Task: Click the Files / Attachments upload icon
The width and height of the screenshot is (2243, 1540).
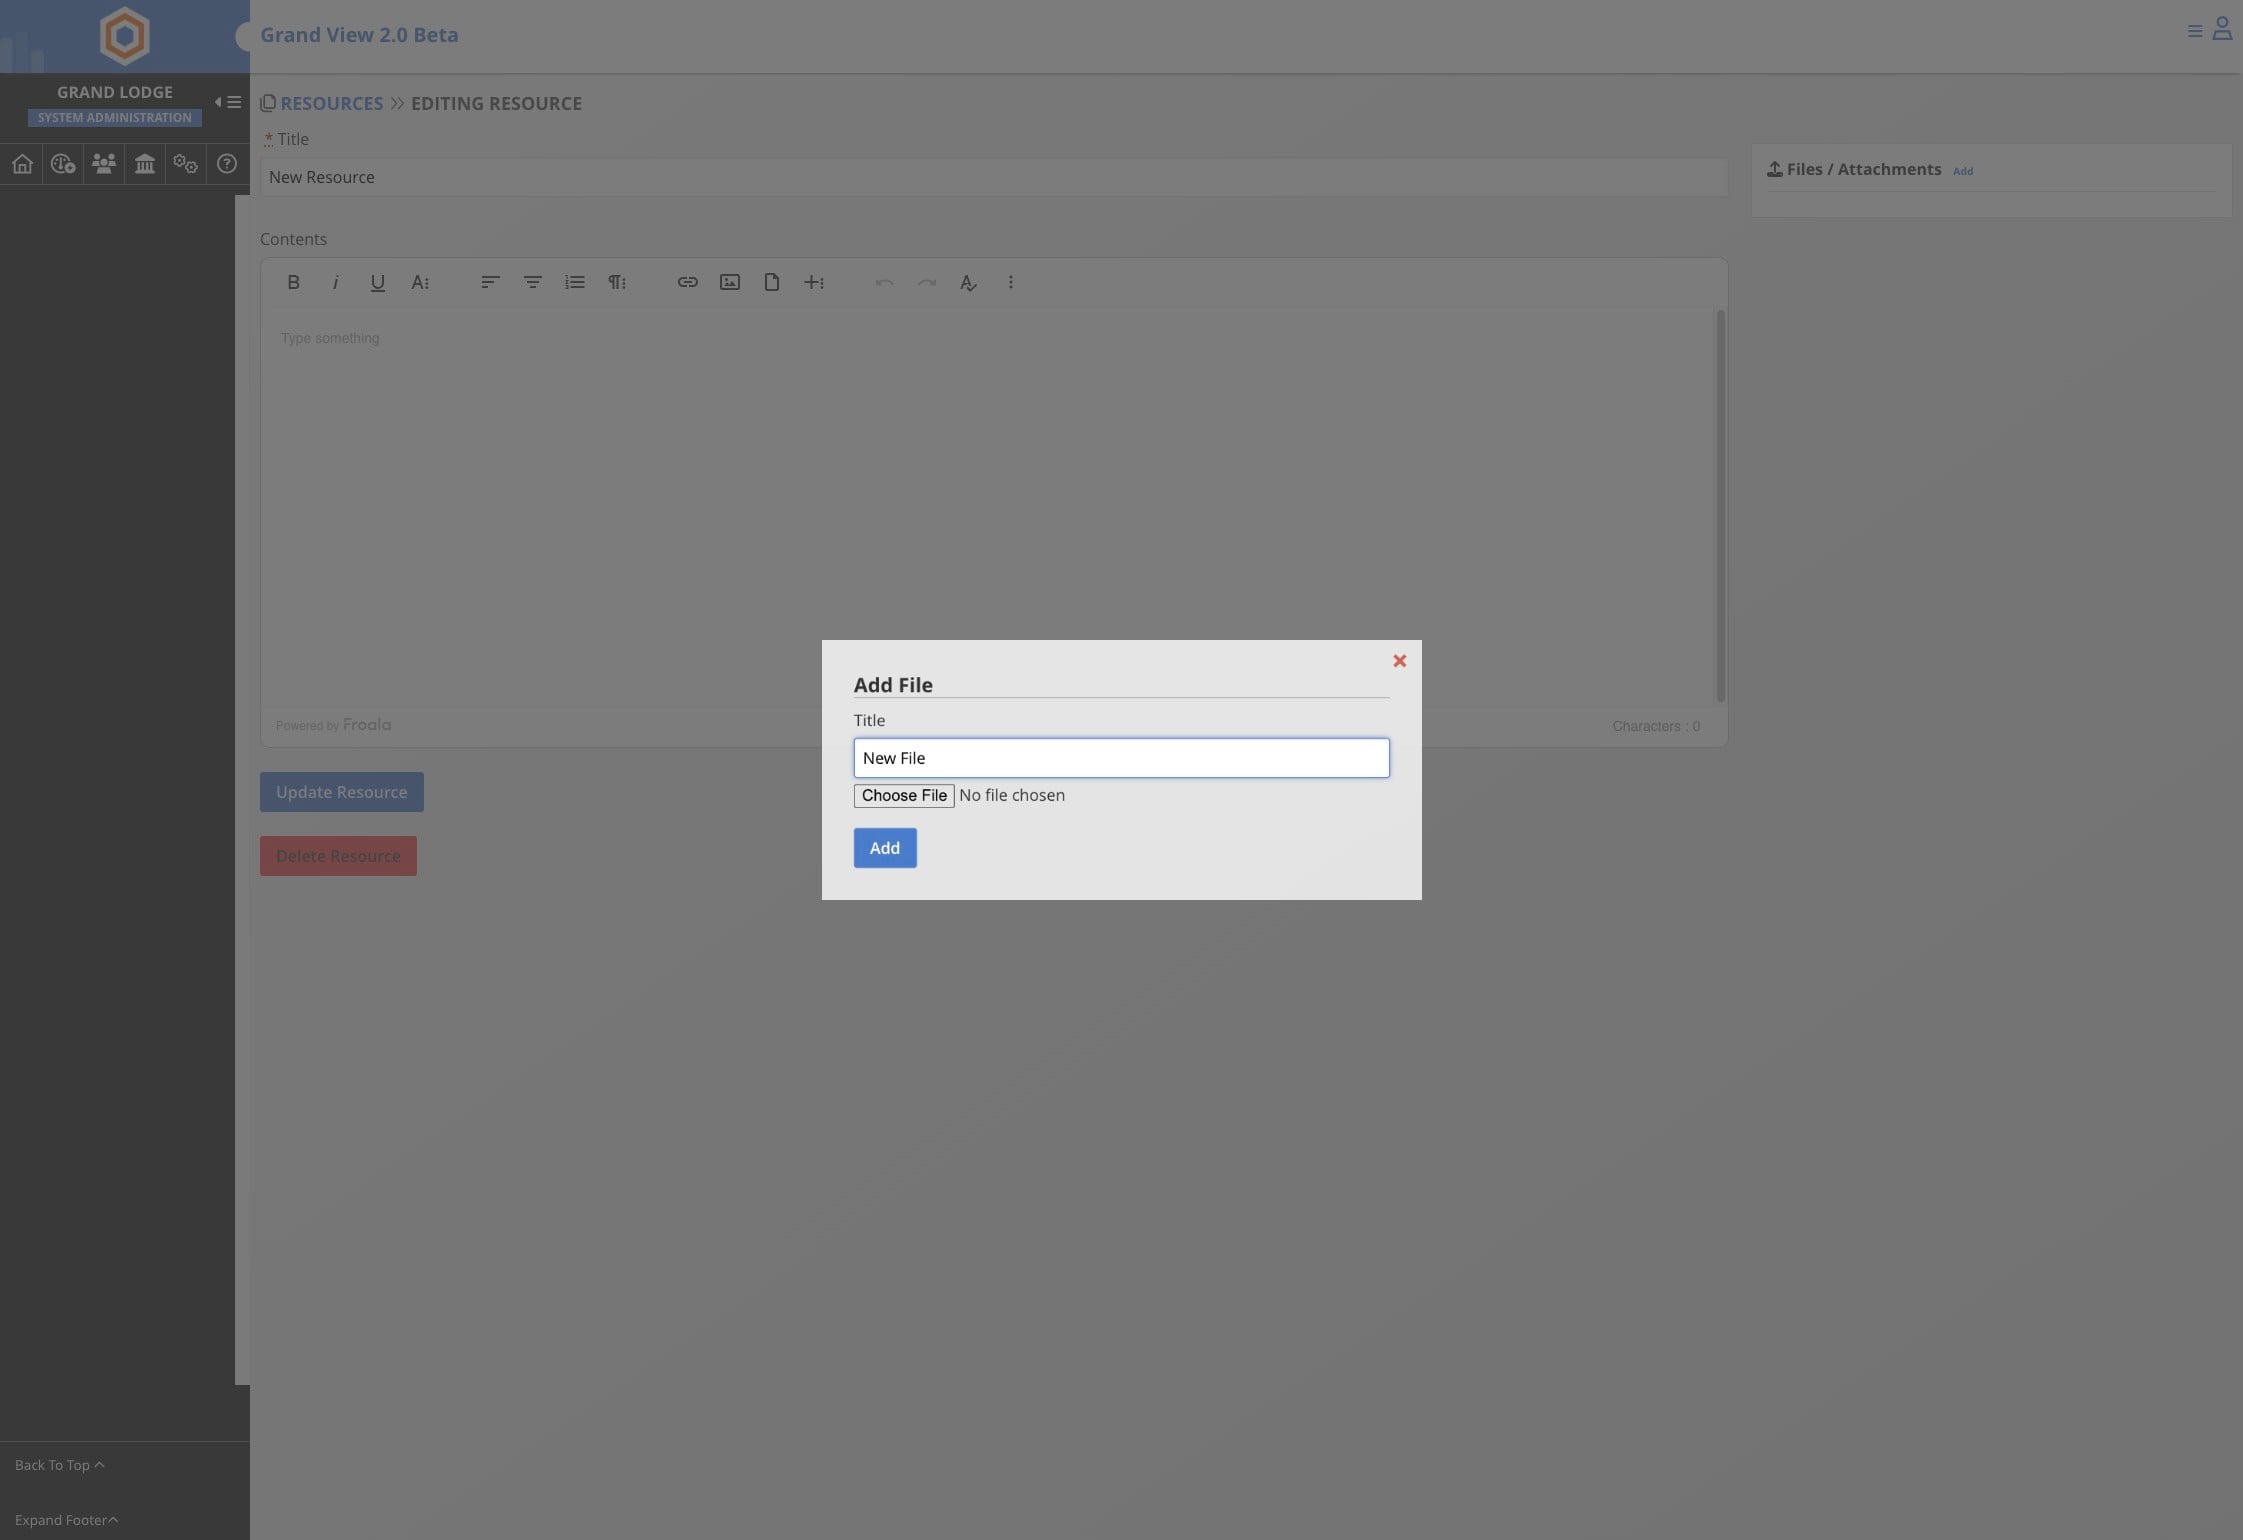Action: tap(1774, 170)
